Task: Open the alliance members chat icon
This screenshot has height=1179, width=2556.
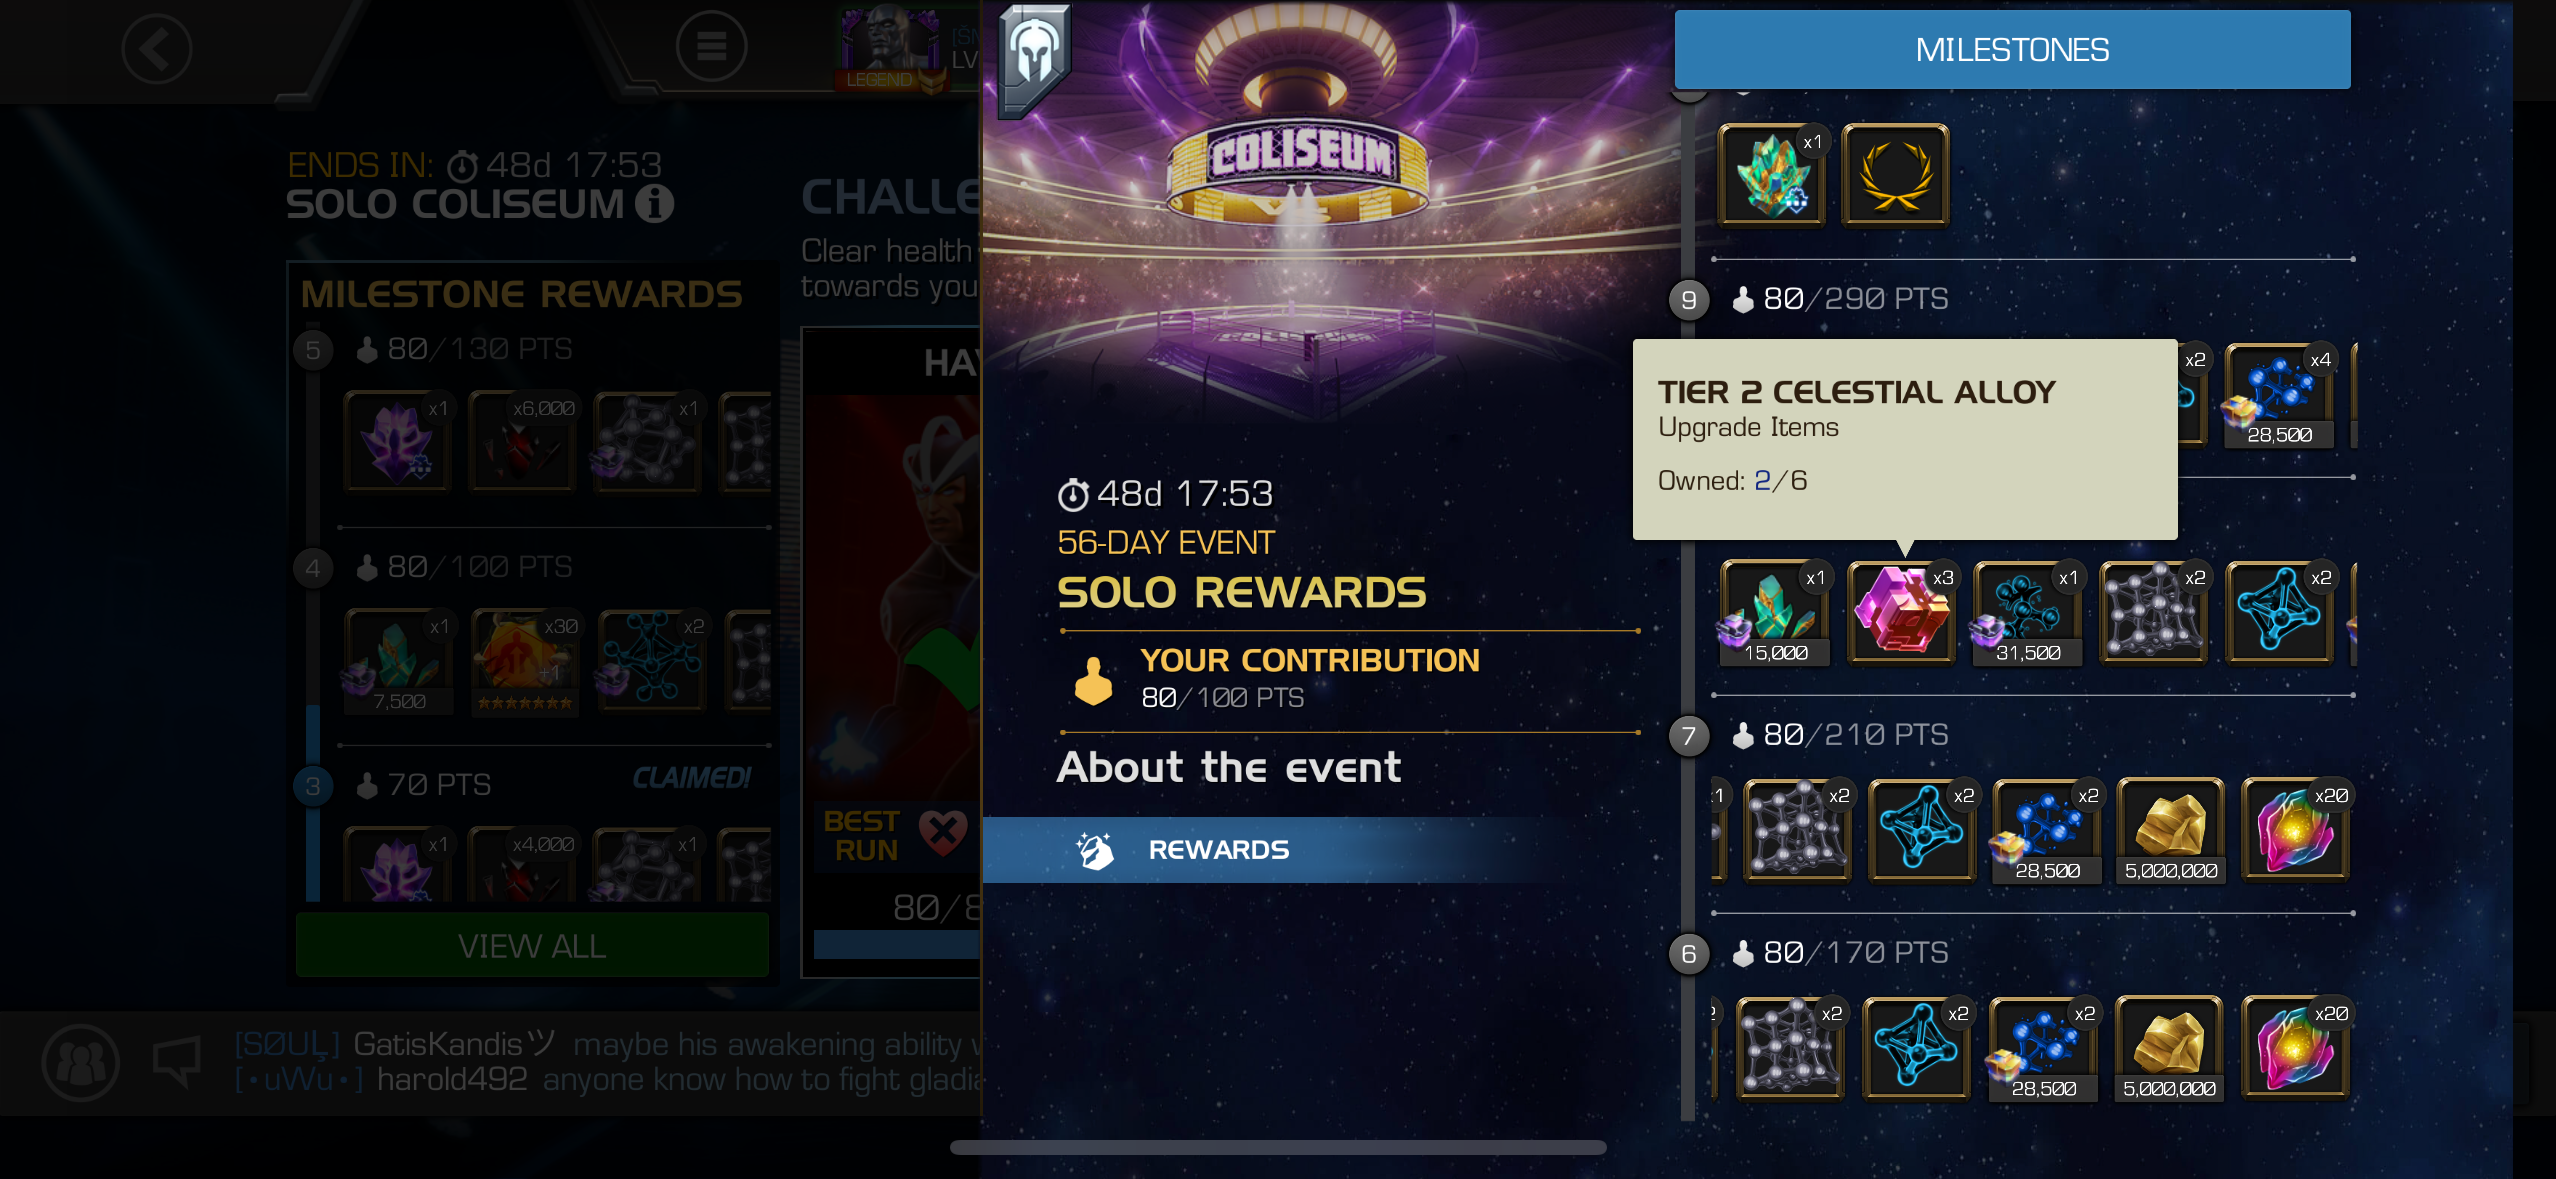Action: click(x=81, y=1062)
